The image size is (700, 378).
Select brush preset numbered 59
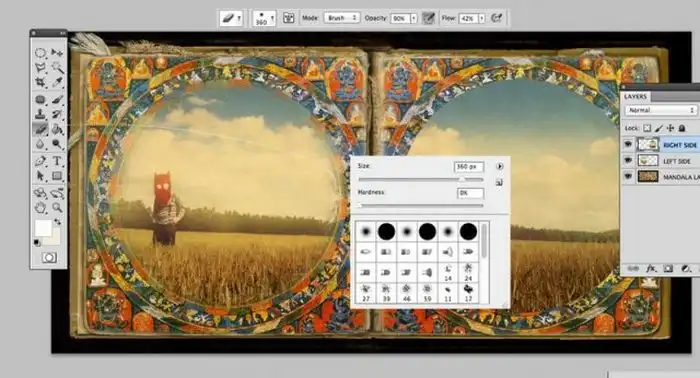click(427, 293)
